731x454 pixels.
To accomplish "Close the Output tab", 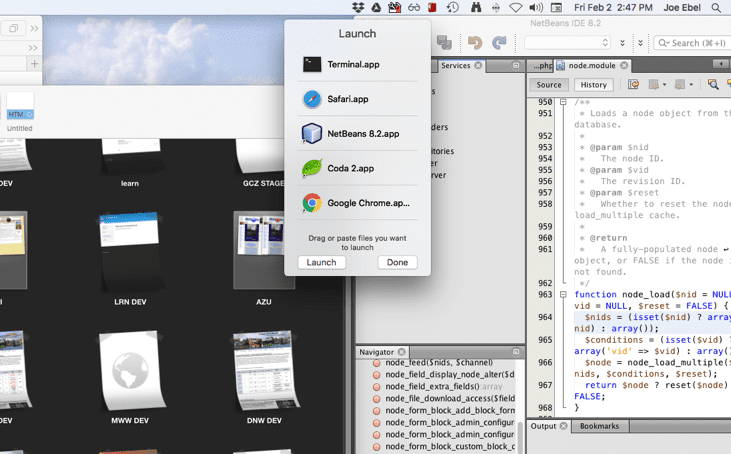I will tap(564, 426).
